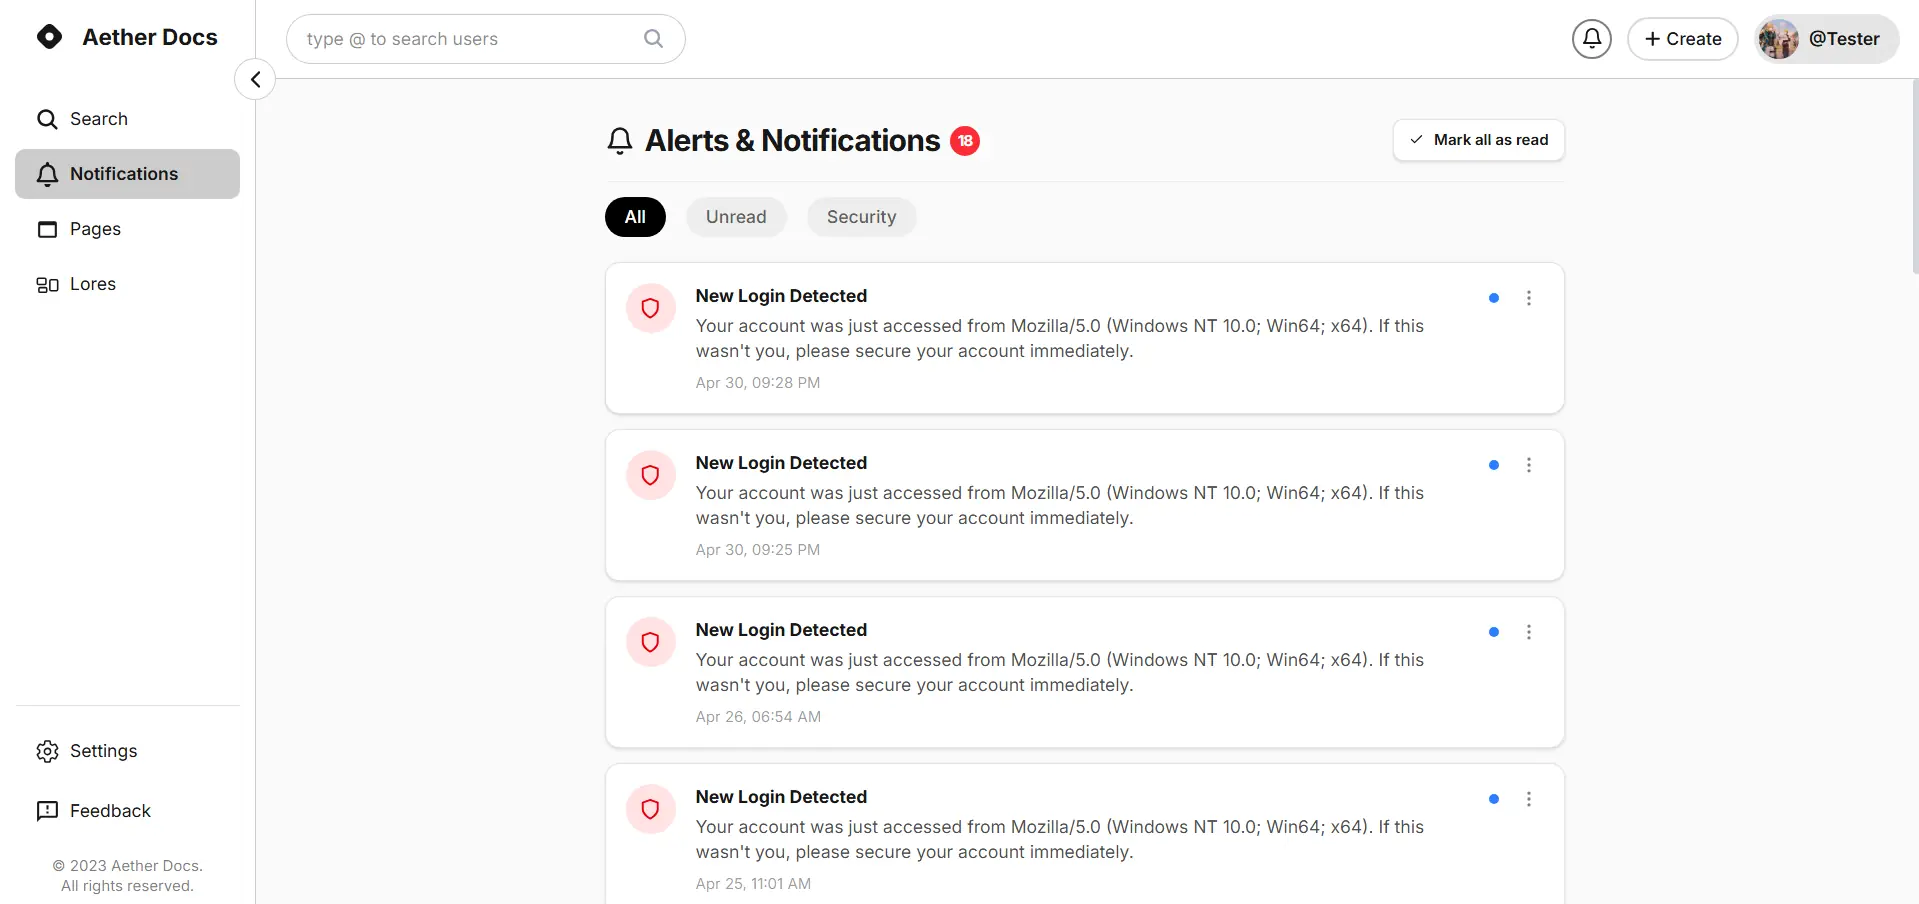1919x904 pixels.
Task: Click shield icon on Apr 25, 11:01 AM alert
Action: [x=651, y=809]
